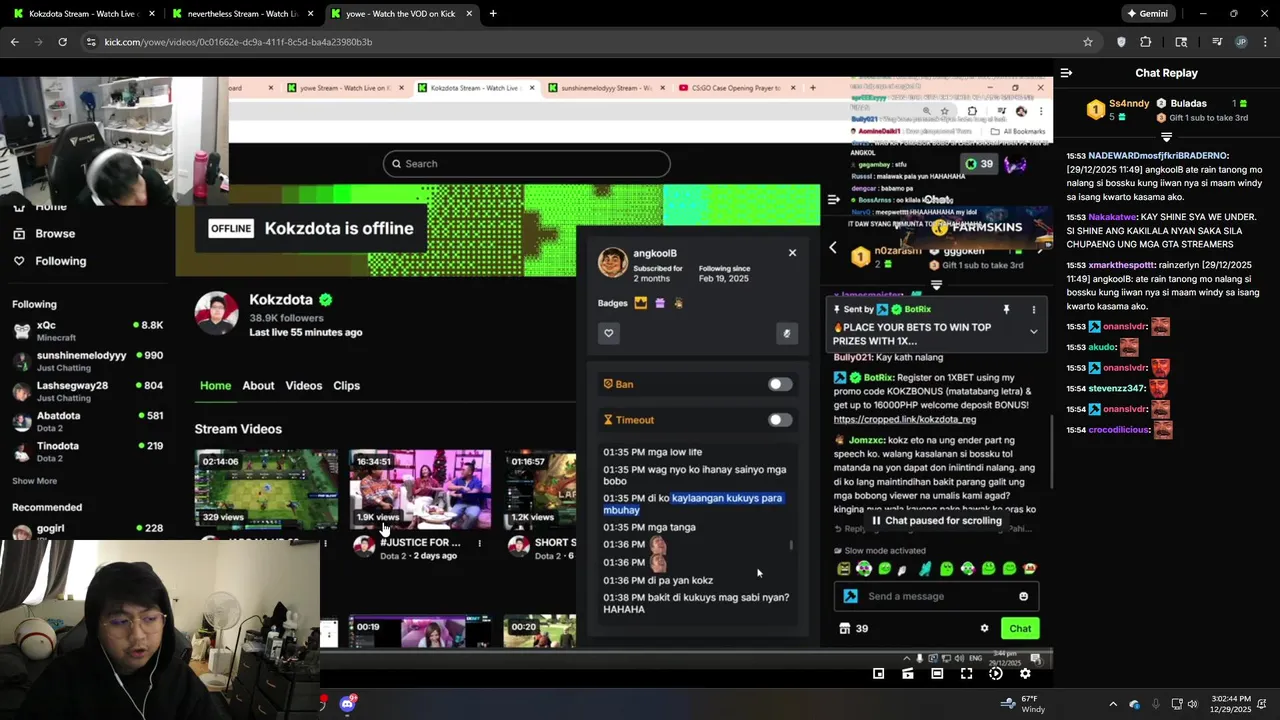Image resolution: width=1280 pixels, height=720 pixels.
Task: Open the 16:34:51 stream video thumbnail
Action: point(420,489)
